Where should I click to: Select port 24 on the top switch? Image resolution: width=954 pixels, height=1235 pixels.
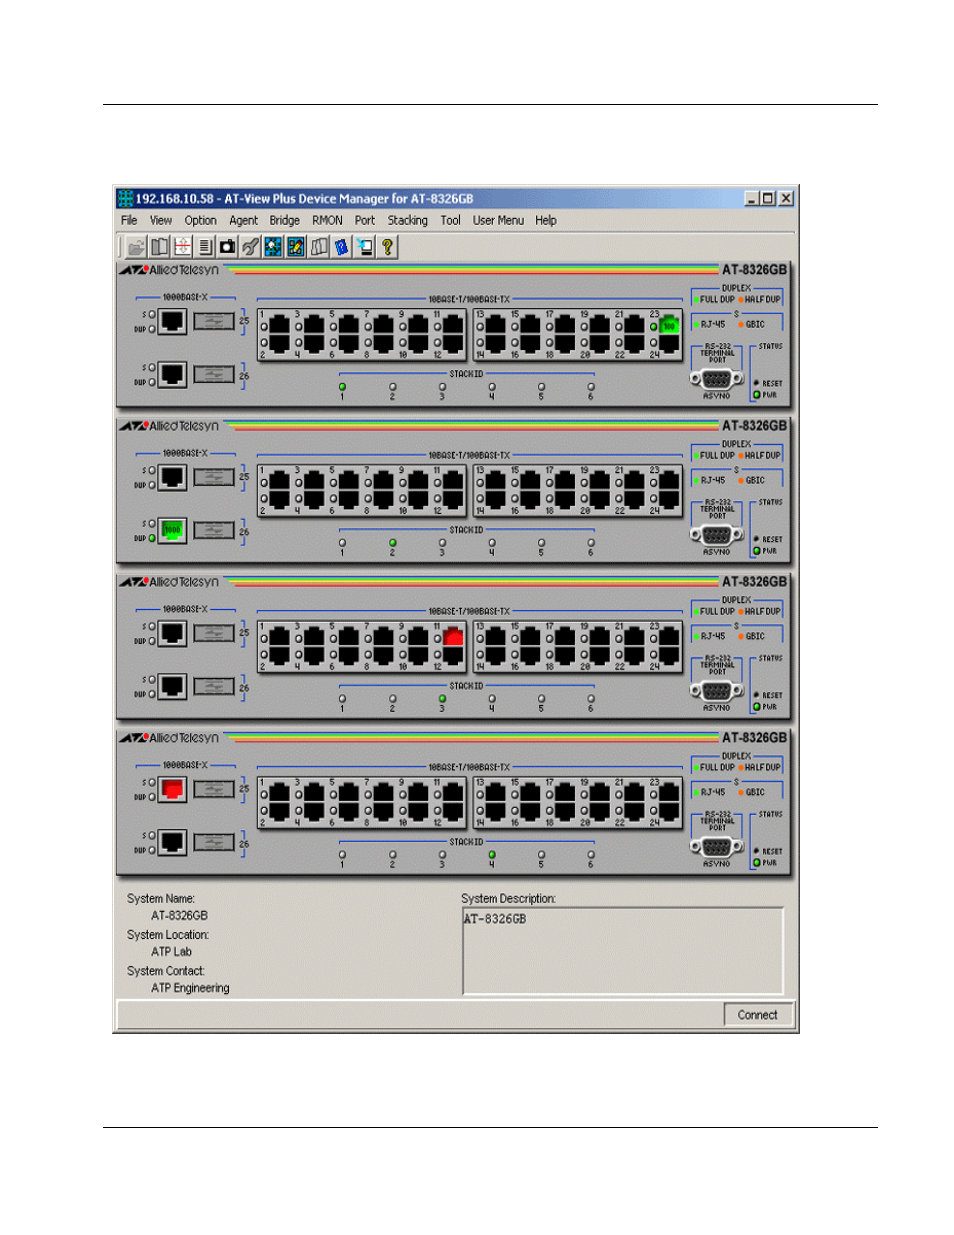coord(669,344)
